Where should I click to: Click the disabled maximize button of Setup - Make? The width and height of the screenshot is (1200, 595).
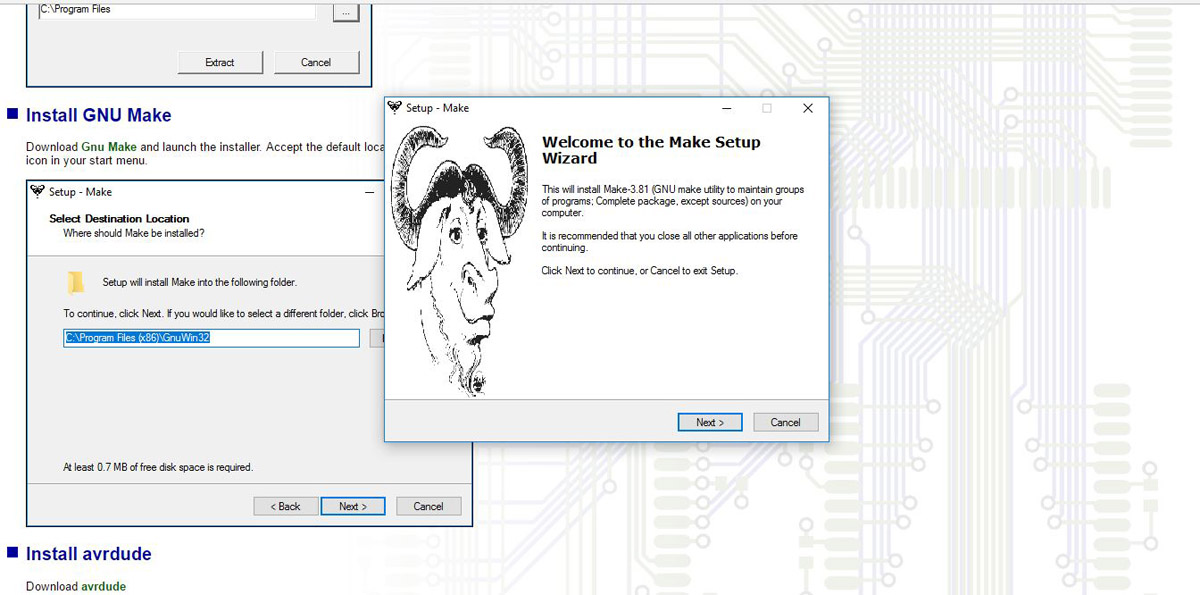click(x=767, y=108)
